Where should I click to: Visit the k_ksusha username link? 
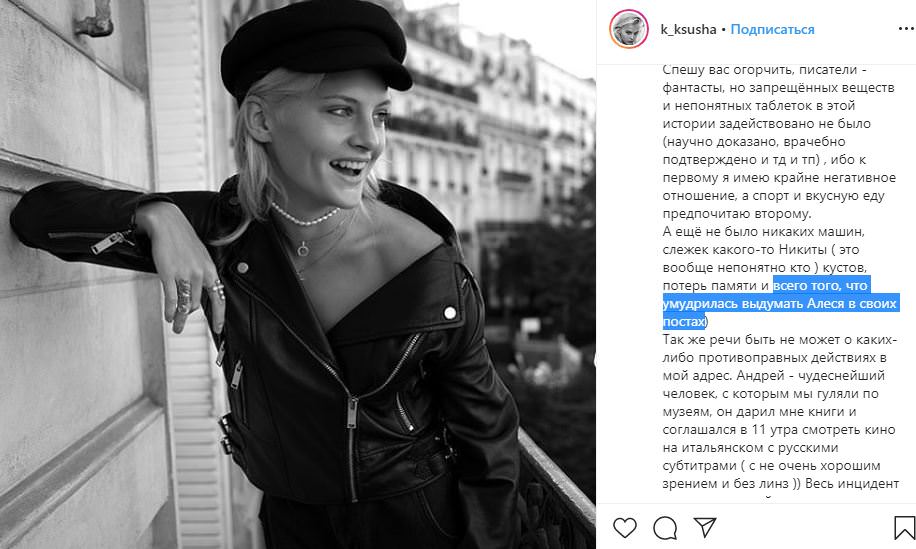688,29
